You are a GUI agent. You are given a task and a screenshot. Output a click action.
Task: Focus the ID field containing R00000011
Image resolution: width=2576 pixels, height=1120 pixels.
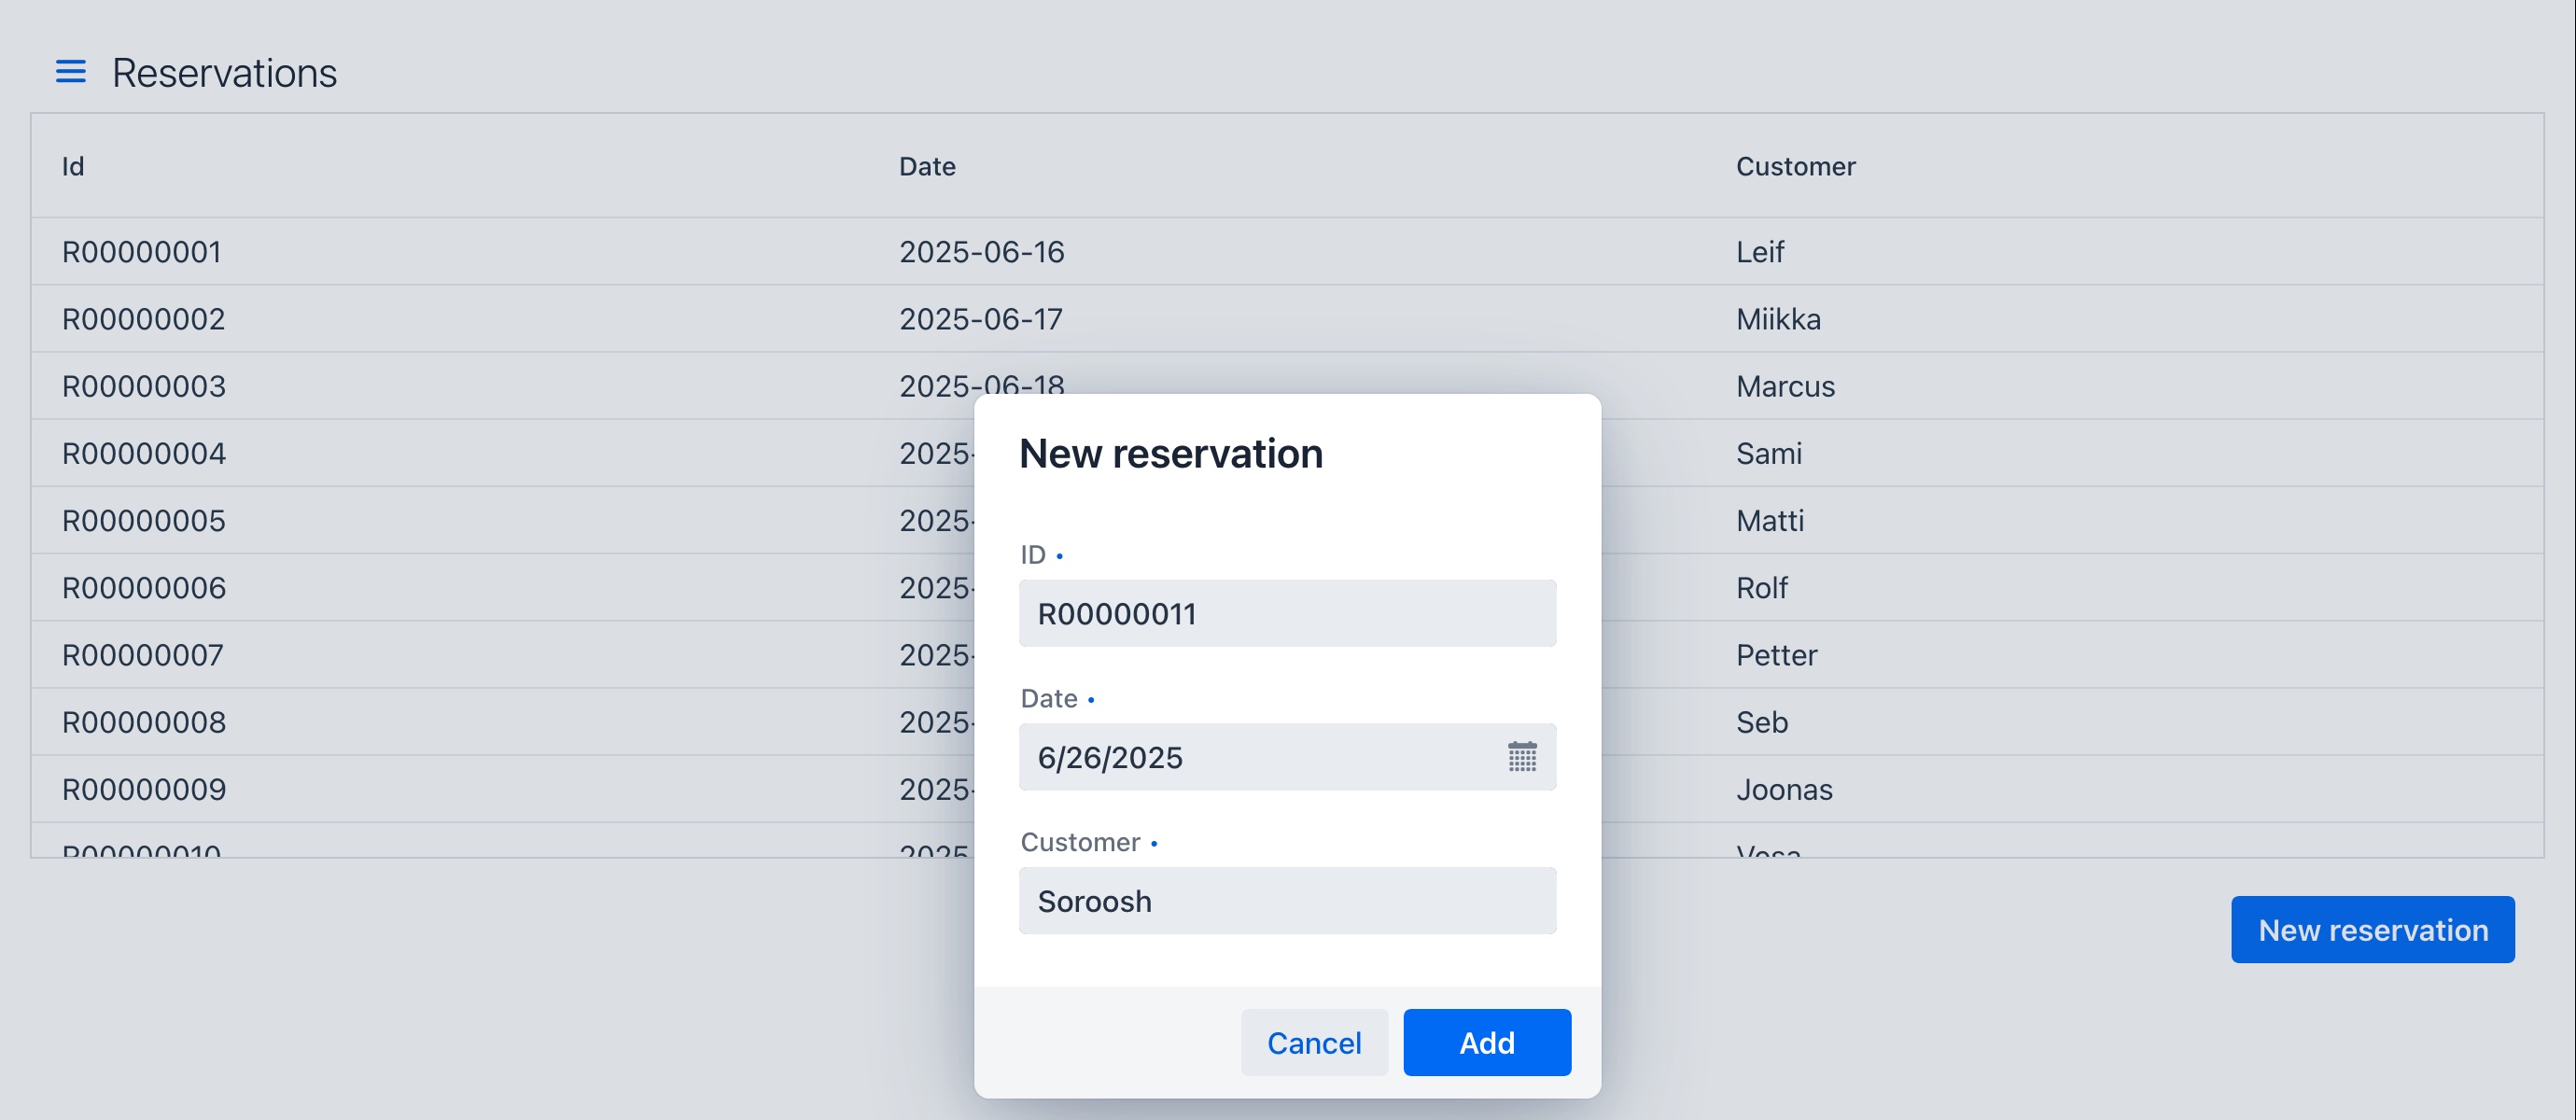pyautogui.click(x=1286, y=613)
